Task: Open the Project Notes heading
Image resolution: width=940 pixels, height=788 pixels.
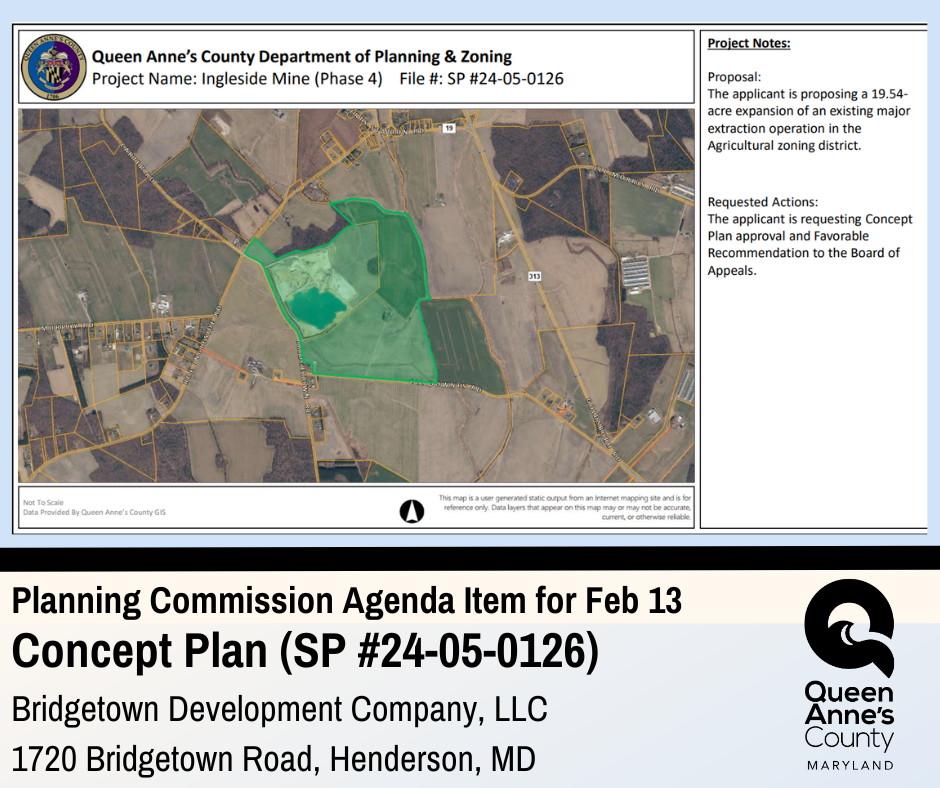Action: 748,44
